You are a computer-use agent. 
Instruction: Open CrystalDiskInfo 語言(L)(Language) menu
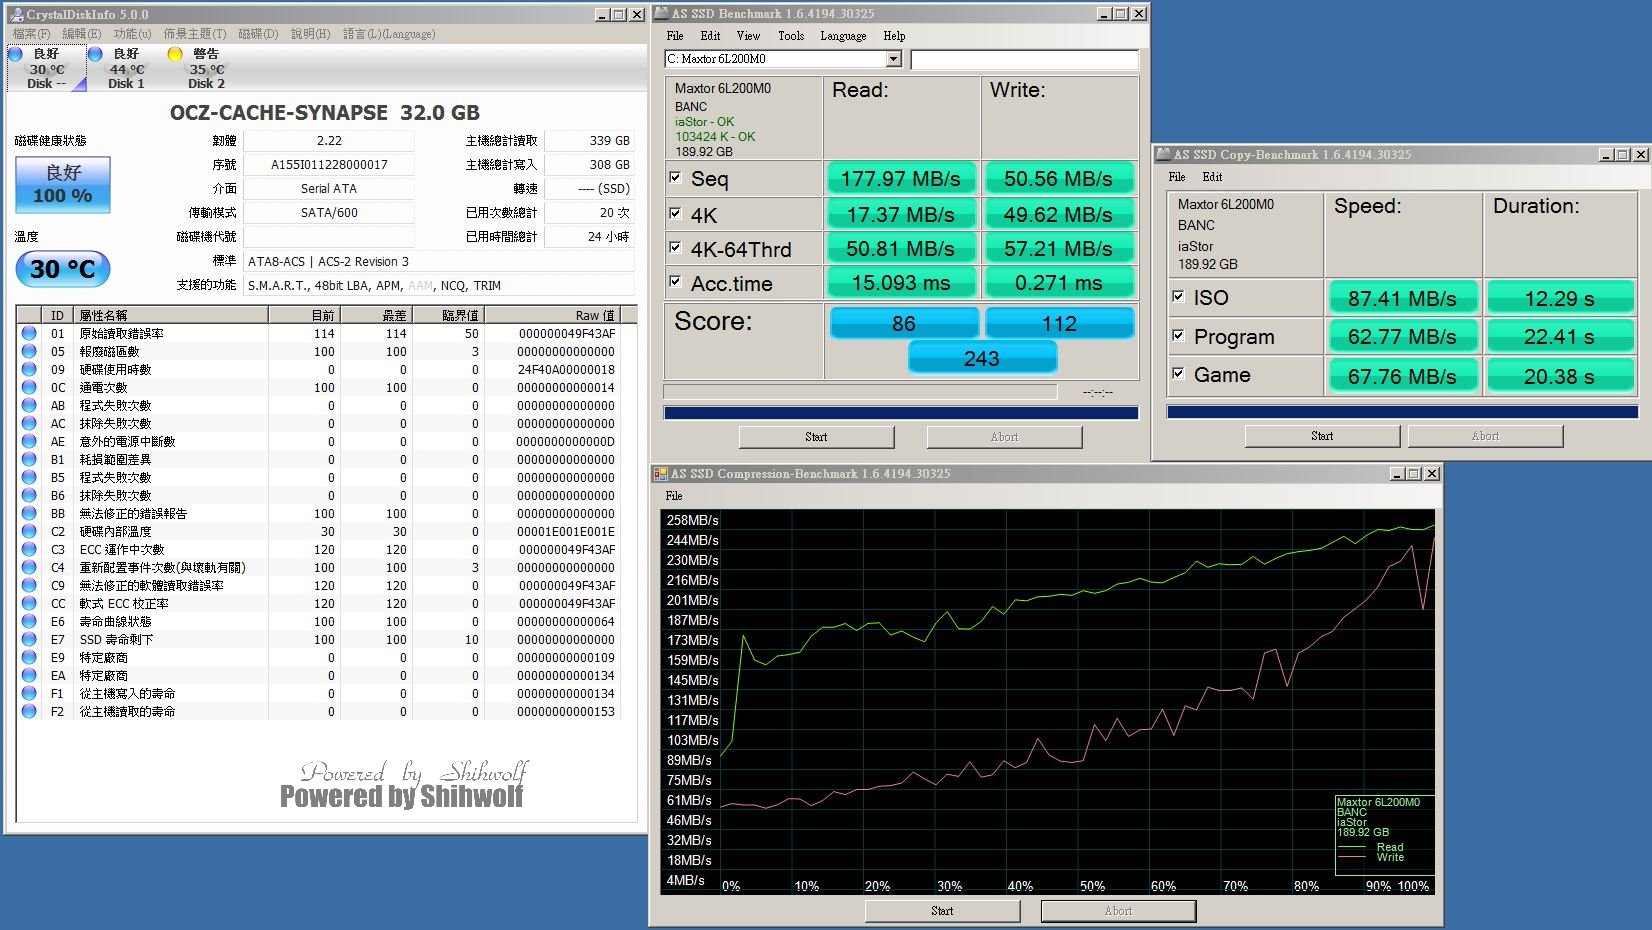tap(389, 34)
